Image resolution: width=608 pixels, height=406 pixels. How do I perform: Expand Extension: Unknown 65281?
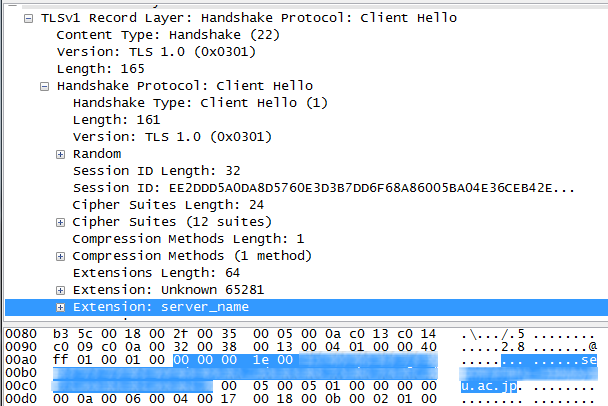coord(60,290)
